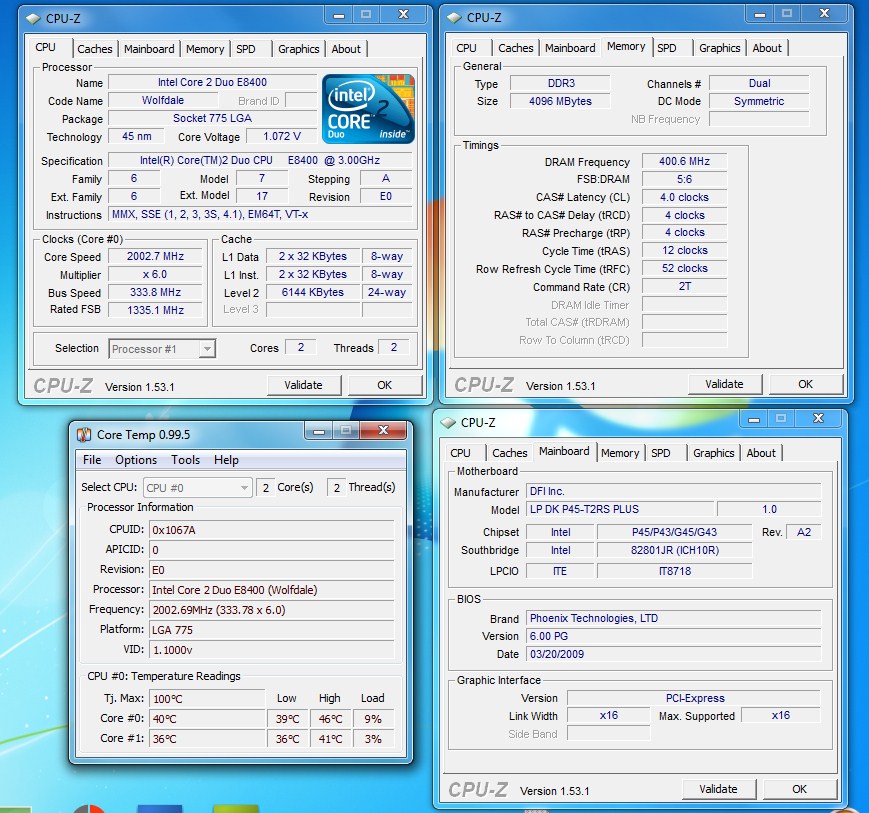Viewport: 869px width, 813px height.
Task: Click the Core Temp title bar icon
Action: click(x=84, y=434)
